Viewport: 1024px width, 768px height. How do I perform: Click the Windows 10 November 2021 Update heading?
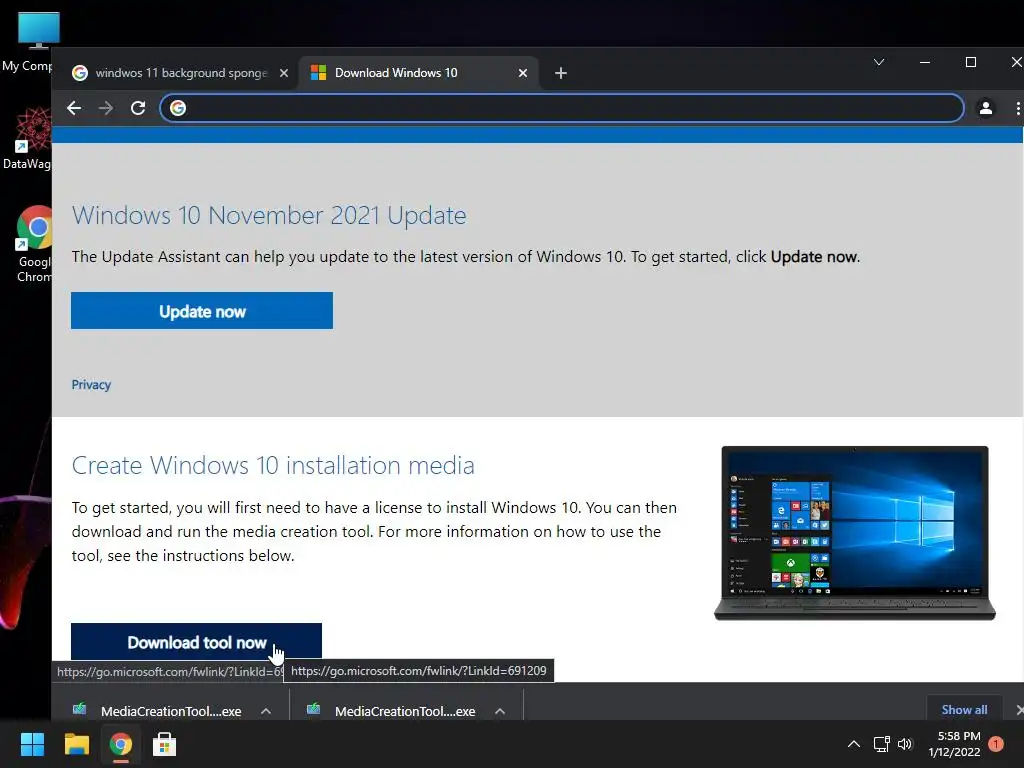click(269, 216)
